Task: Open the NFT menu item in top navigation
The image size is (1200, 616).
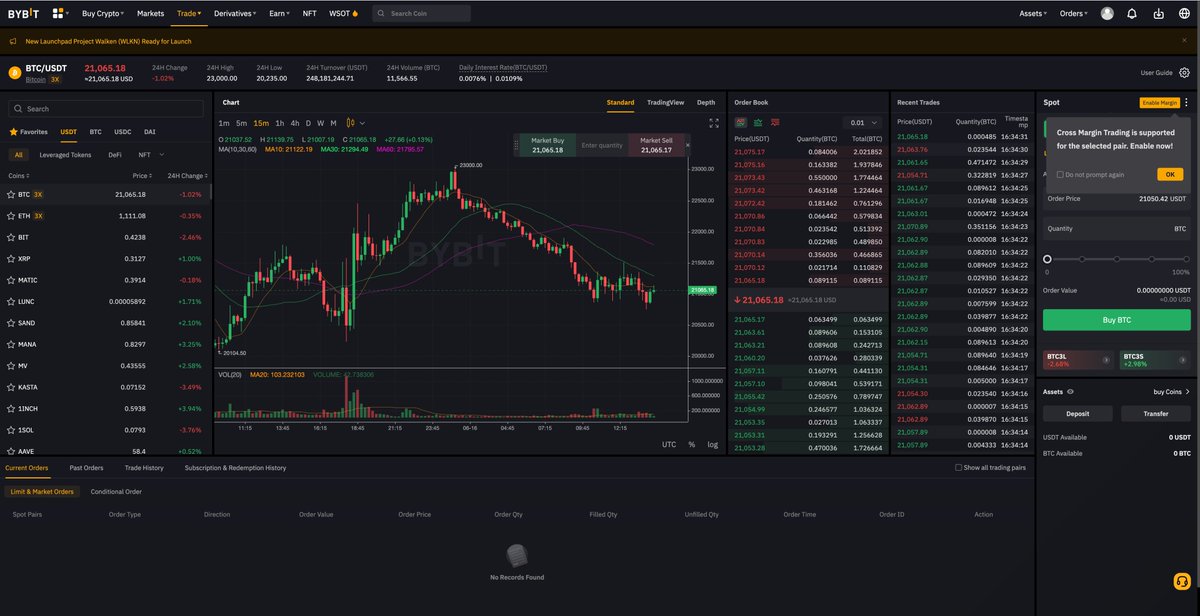Action: coord(310,14)
